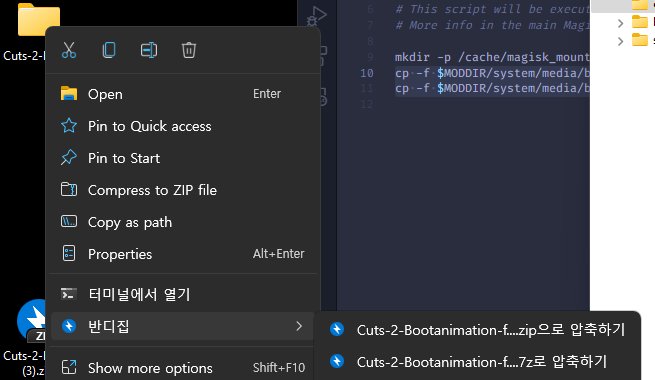Expand the 반디집 submenu
This screenshot has width=655, height=380.
pyautogui.click(x=182, y=326)
